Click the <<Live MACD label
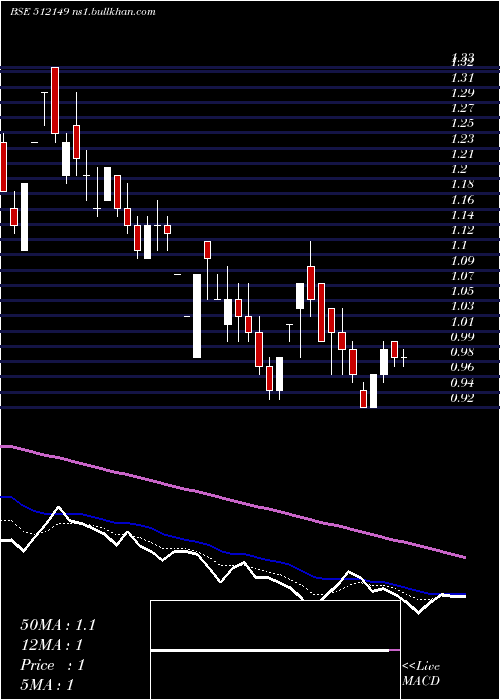 [x=421, y=674]
